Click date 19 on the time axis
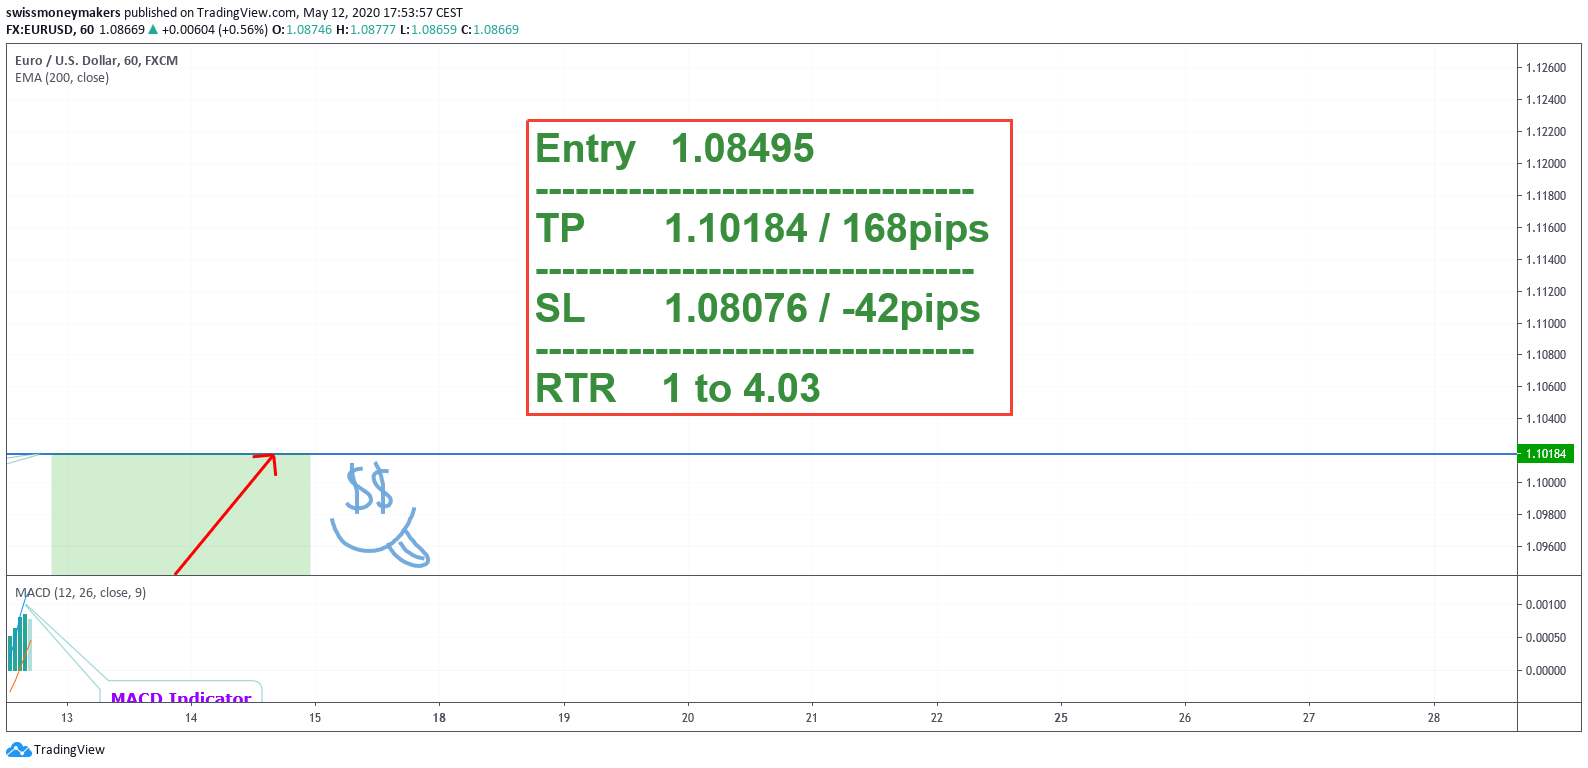 click(x=564, y=718)
